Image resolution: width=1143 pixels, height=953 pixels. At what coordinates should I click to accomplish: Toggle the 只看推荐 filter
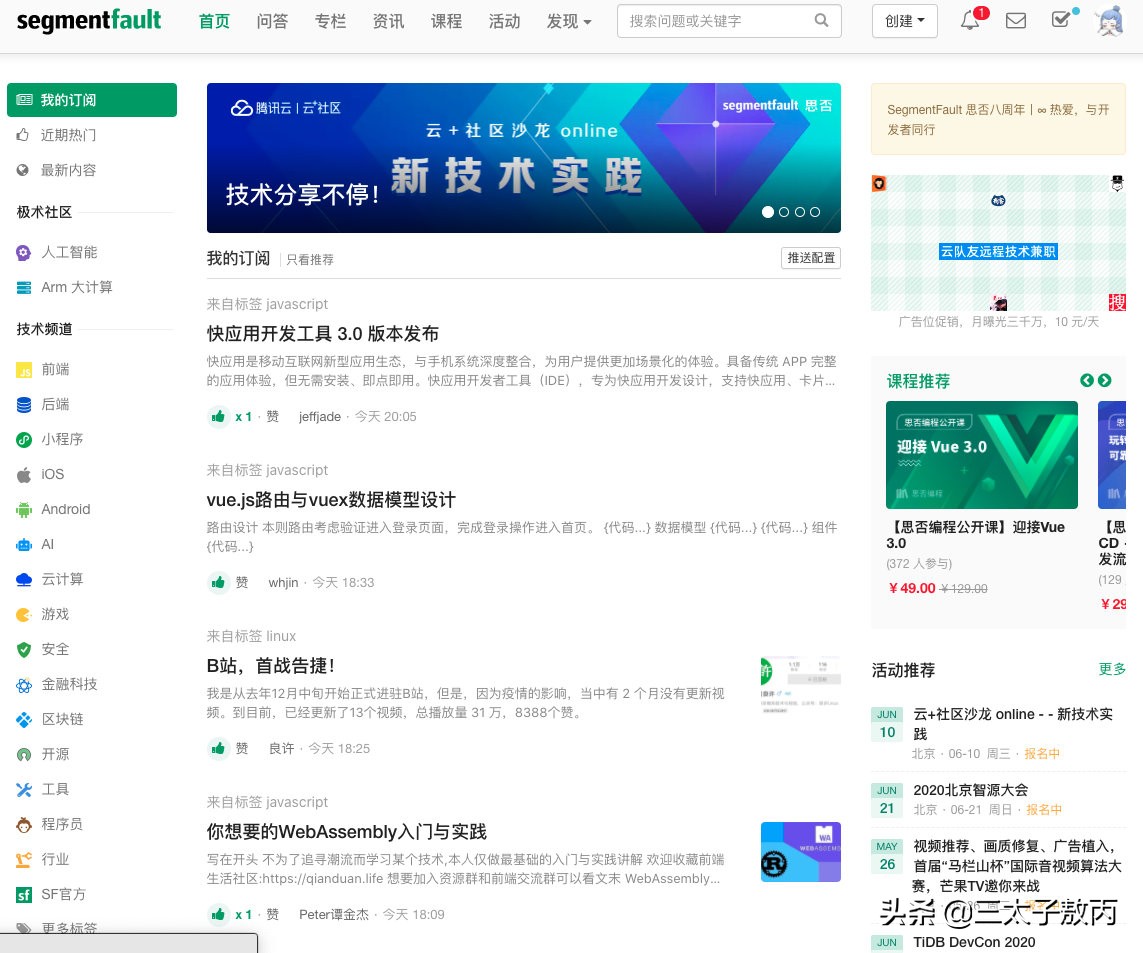coord(310,259)
